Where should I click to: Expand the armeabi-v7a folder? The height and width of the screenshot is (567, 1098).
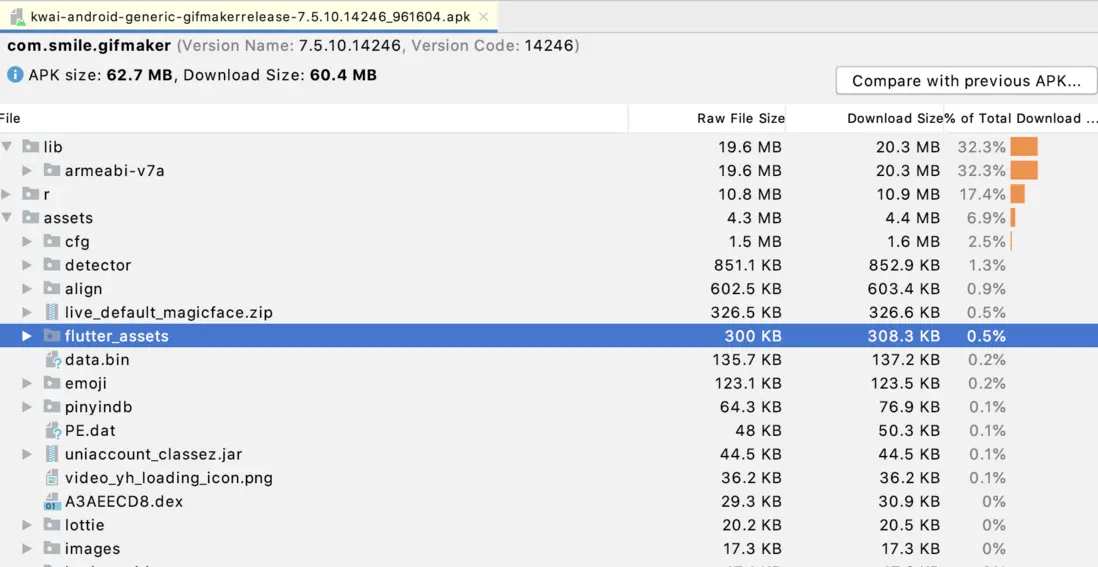28,171
